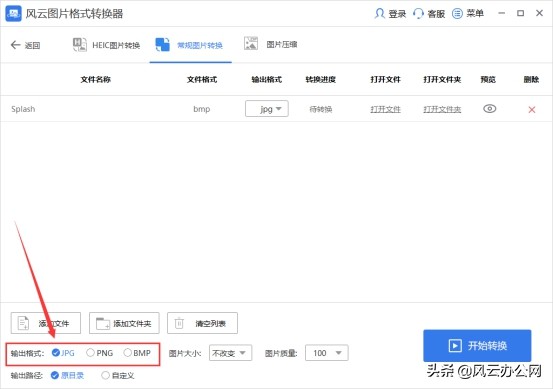The height and width of the screenshot is (389, 553).
Task: Click the 预览 column header
Action: click(488, 79)
